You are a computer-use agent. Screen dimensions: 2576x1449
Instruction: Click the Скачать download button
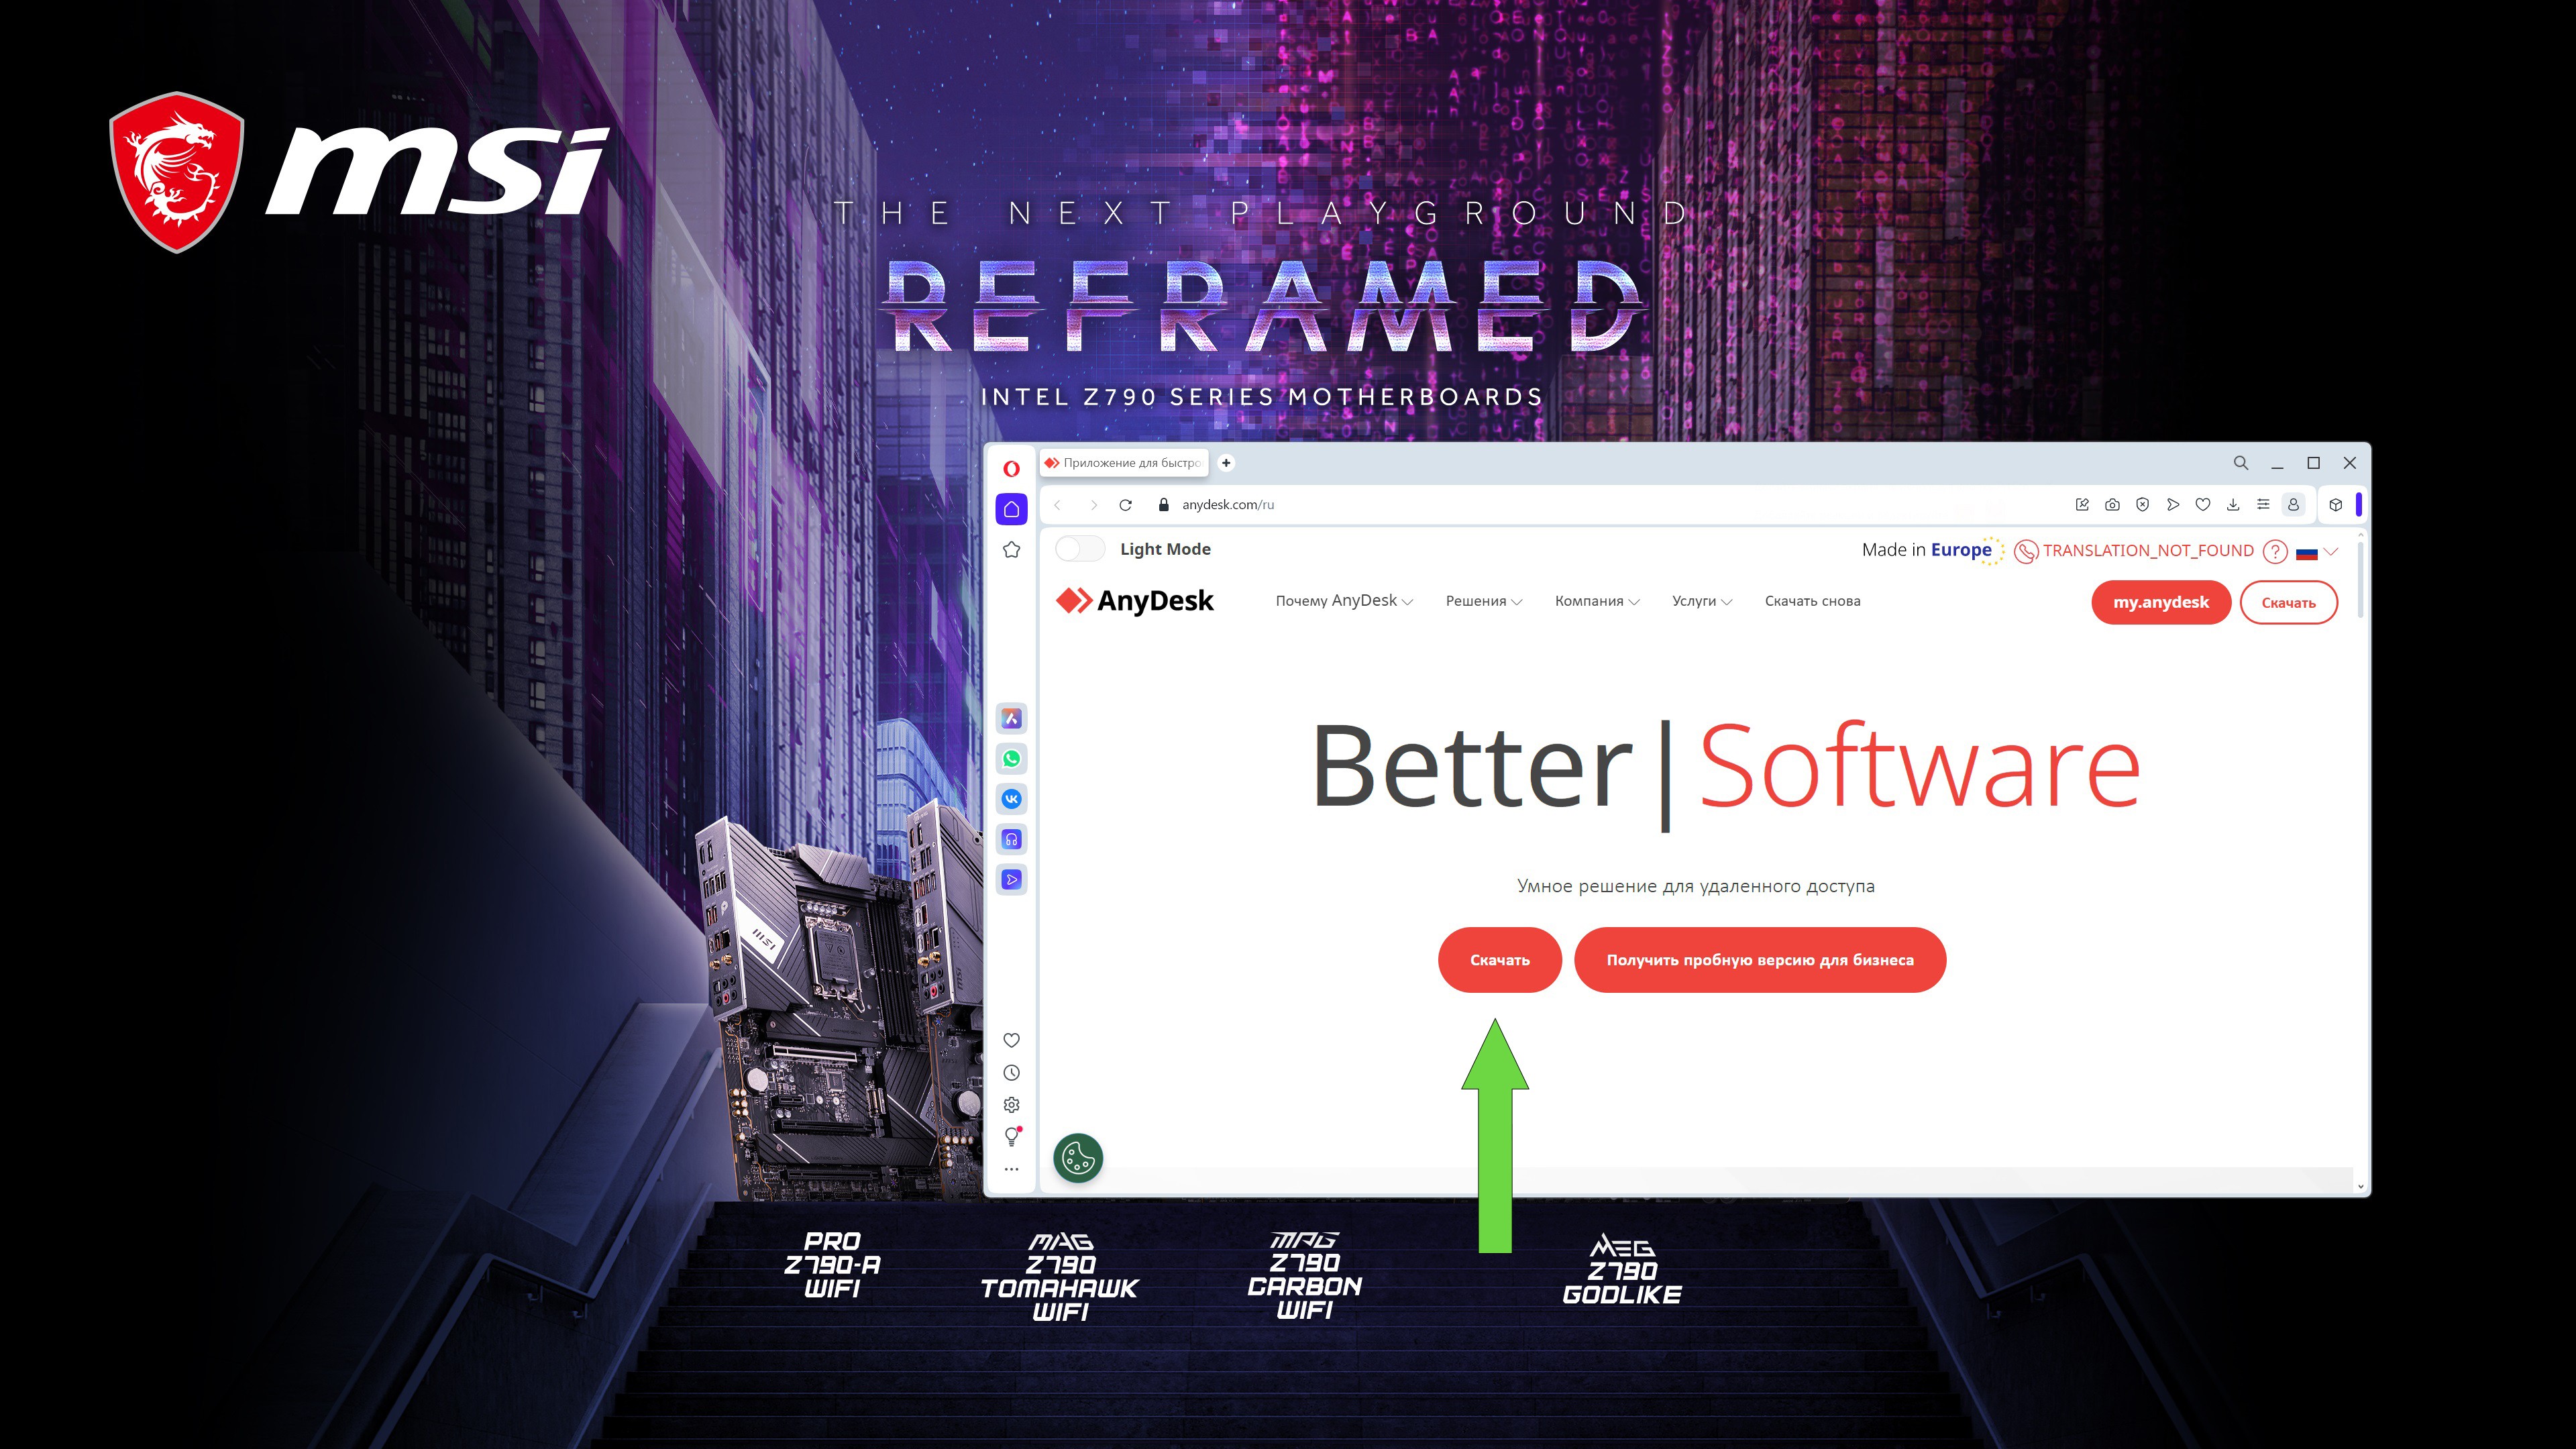coord(1500,959)
